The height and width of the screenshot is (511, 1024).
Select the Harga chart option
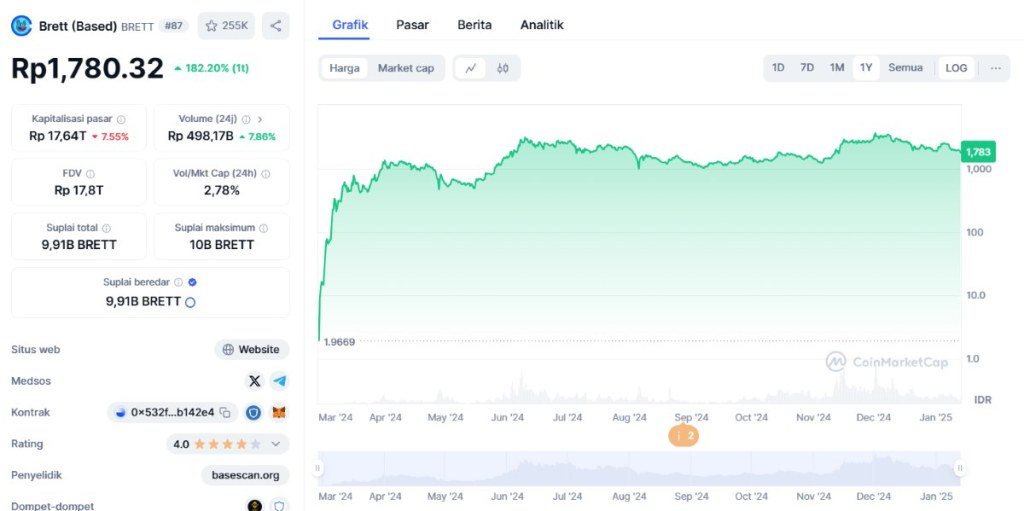(345, 68)
